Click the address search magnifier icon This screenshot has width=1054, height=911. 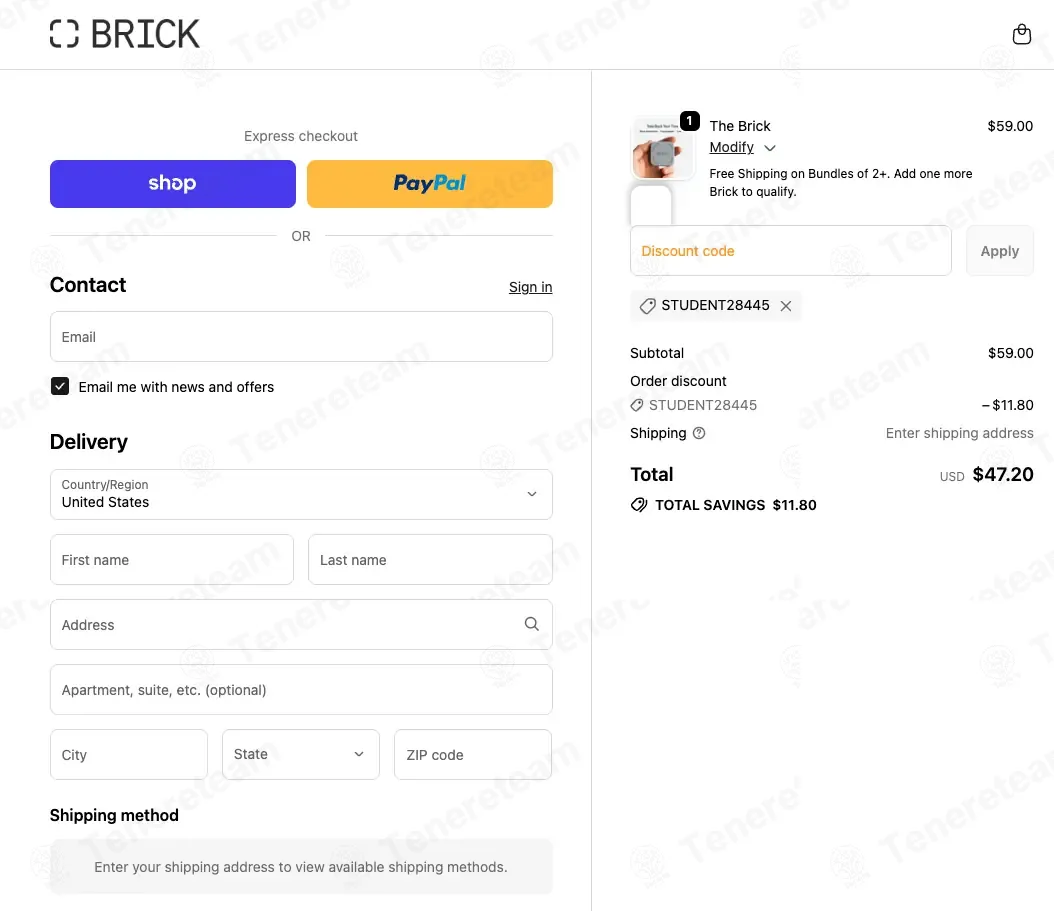point(531,624)
